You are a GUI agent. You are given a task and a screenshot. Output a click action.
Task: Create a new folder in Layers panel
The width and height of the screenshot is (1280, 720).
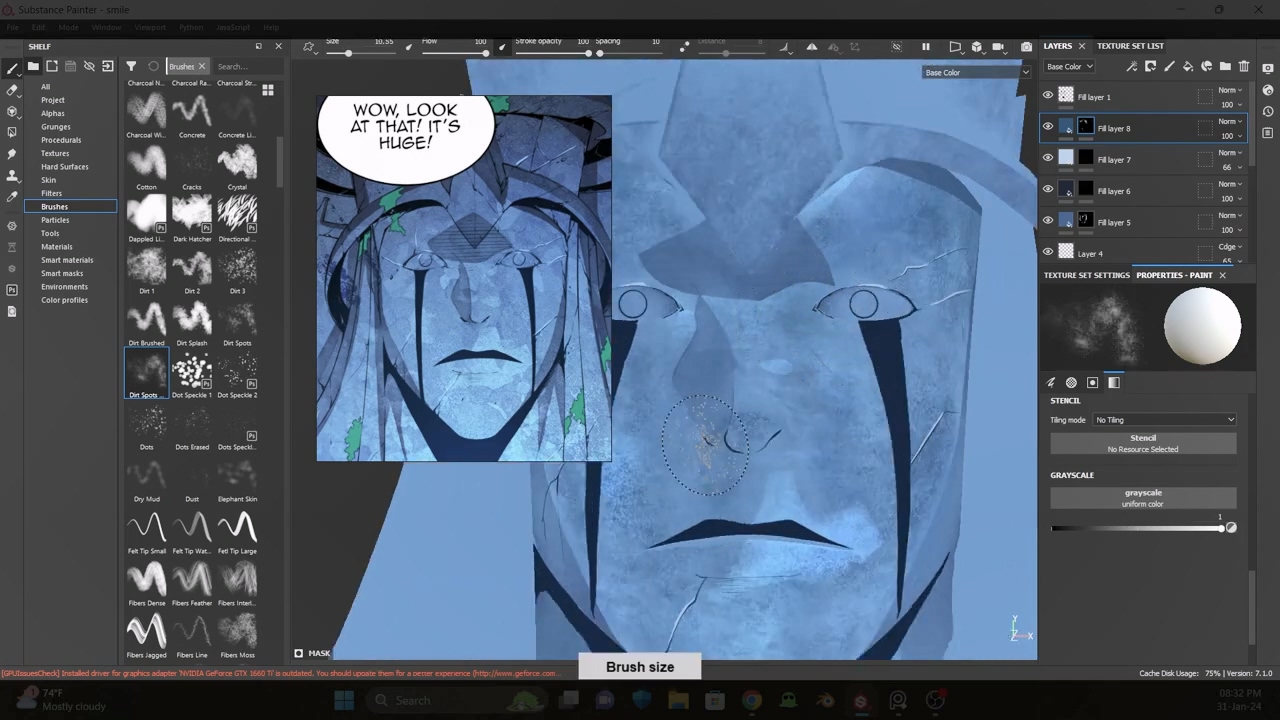(1225, 66)
